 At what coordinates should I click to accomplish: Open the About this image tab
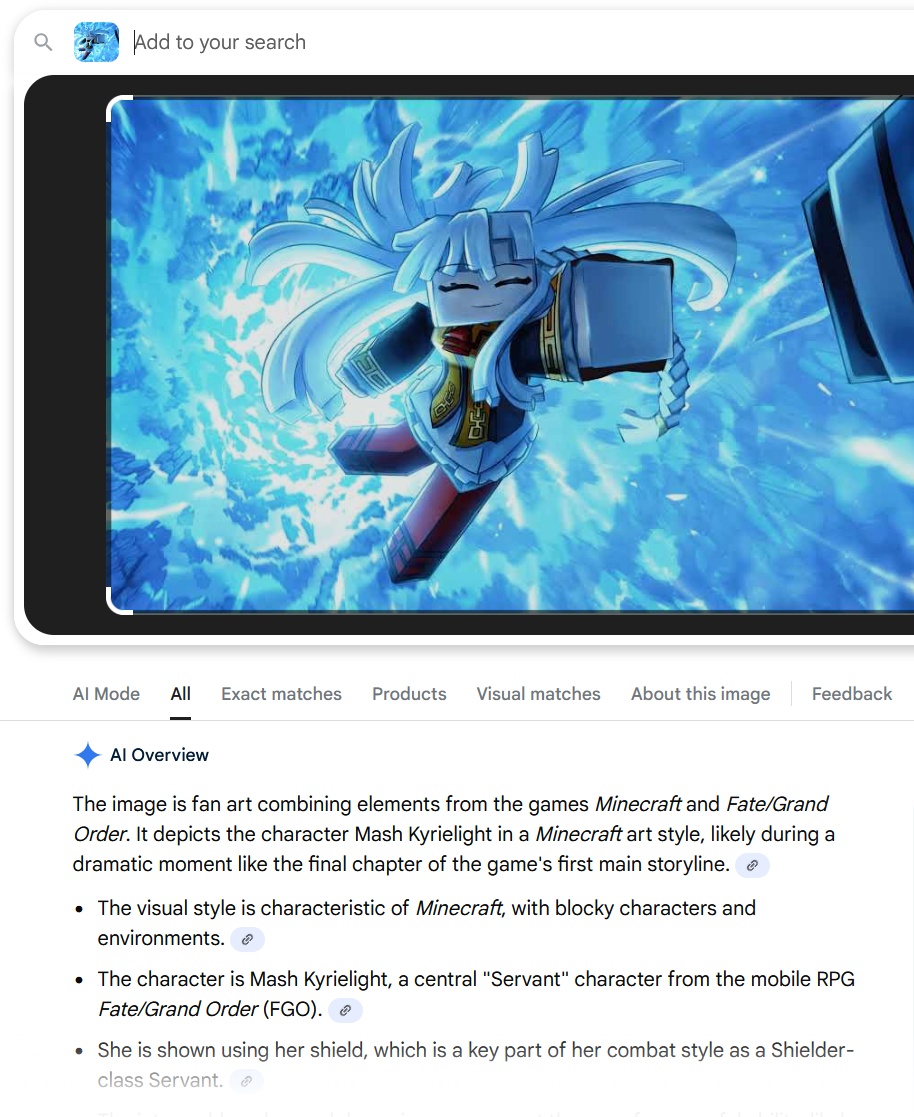(x=700, y=694)
